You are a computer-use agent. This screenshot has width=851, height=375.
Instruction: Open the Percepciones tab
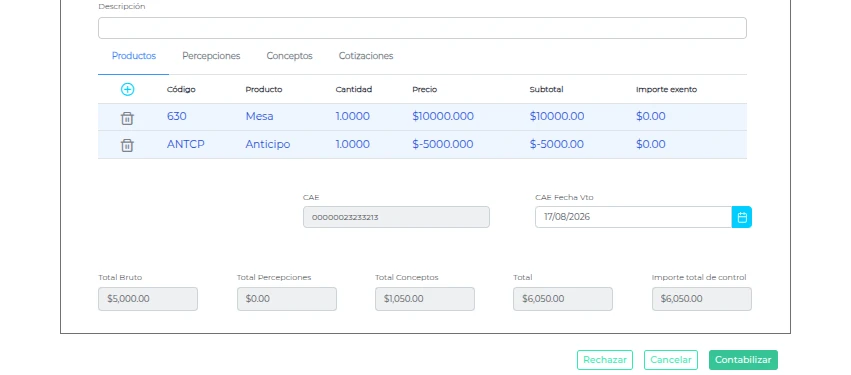[211, 56]
